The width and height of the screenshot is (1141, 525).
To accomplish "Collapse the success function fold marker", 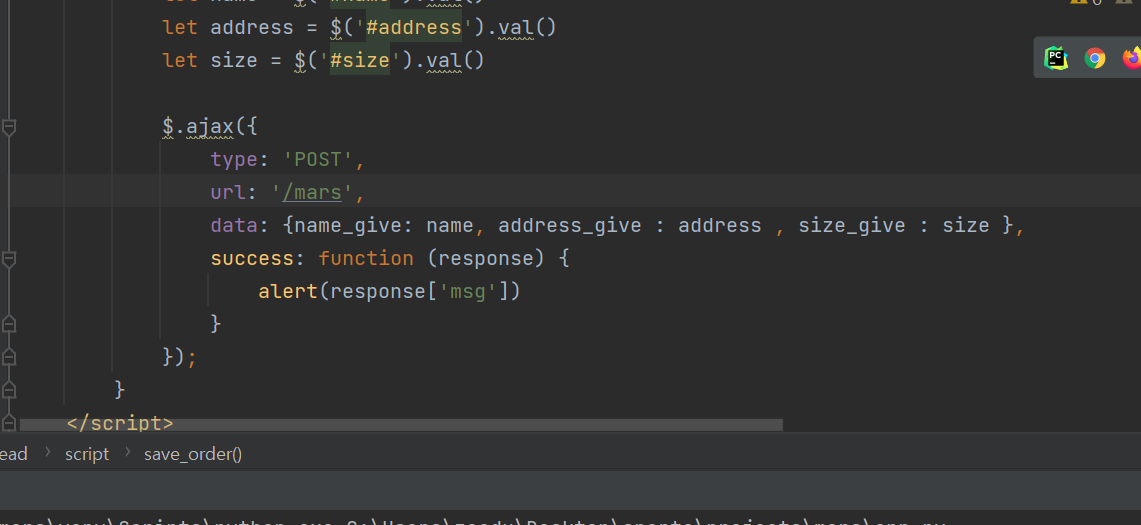I will coord(9,258).
